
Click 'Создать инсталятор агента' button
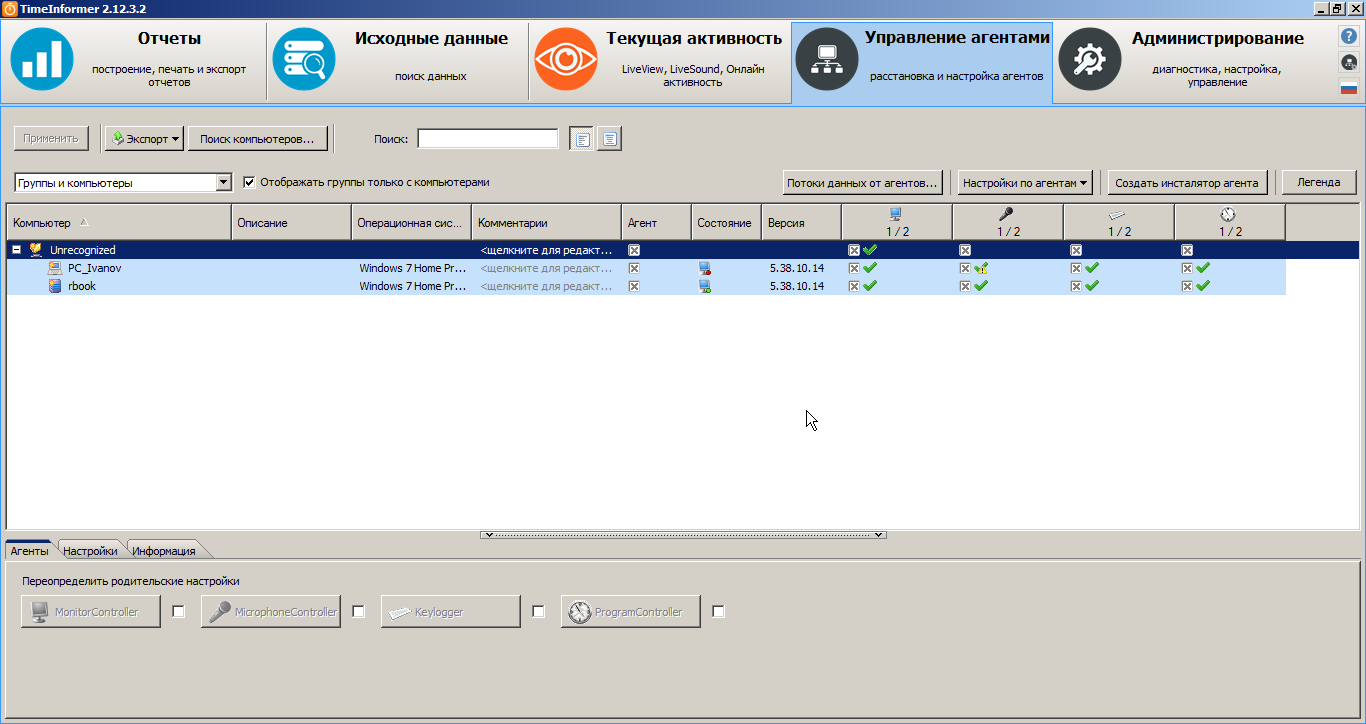[1188, 183]
